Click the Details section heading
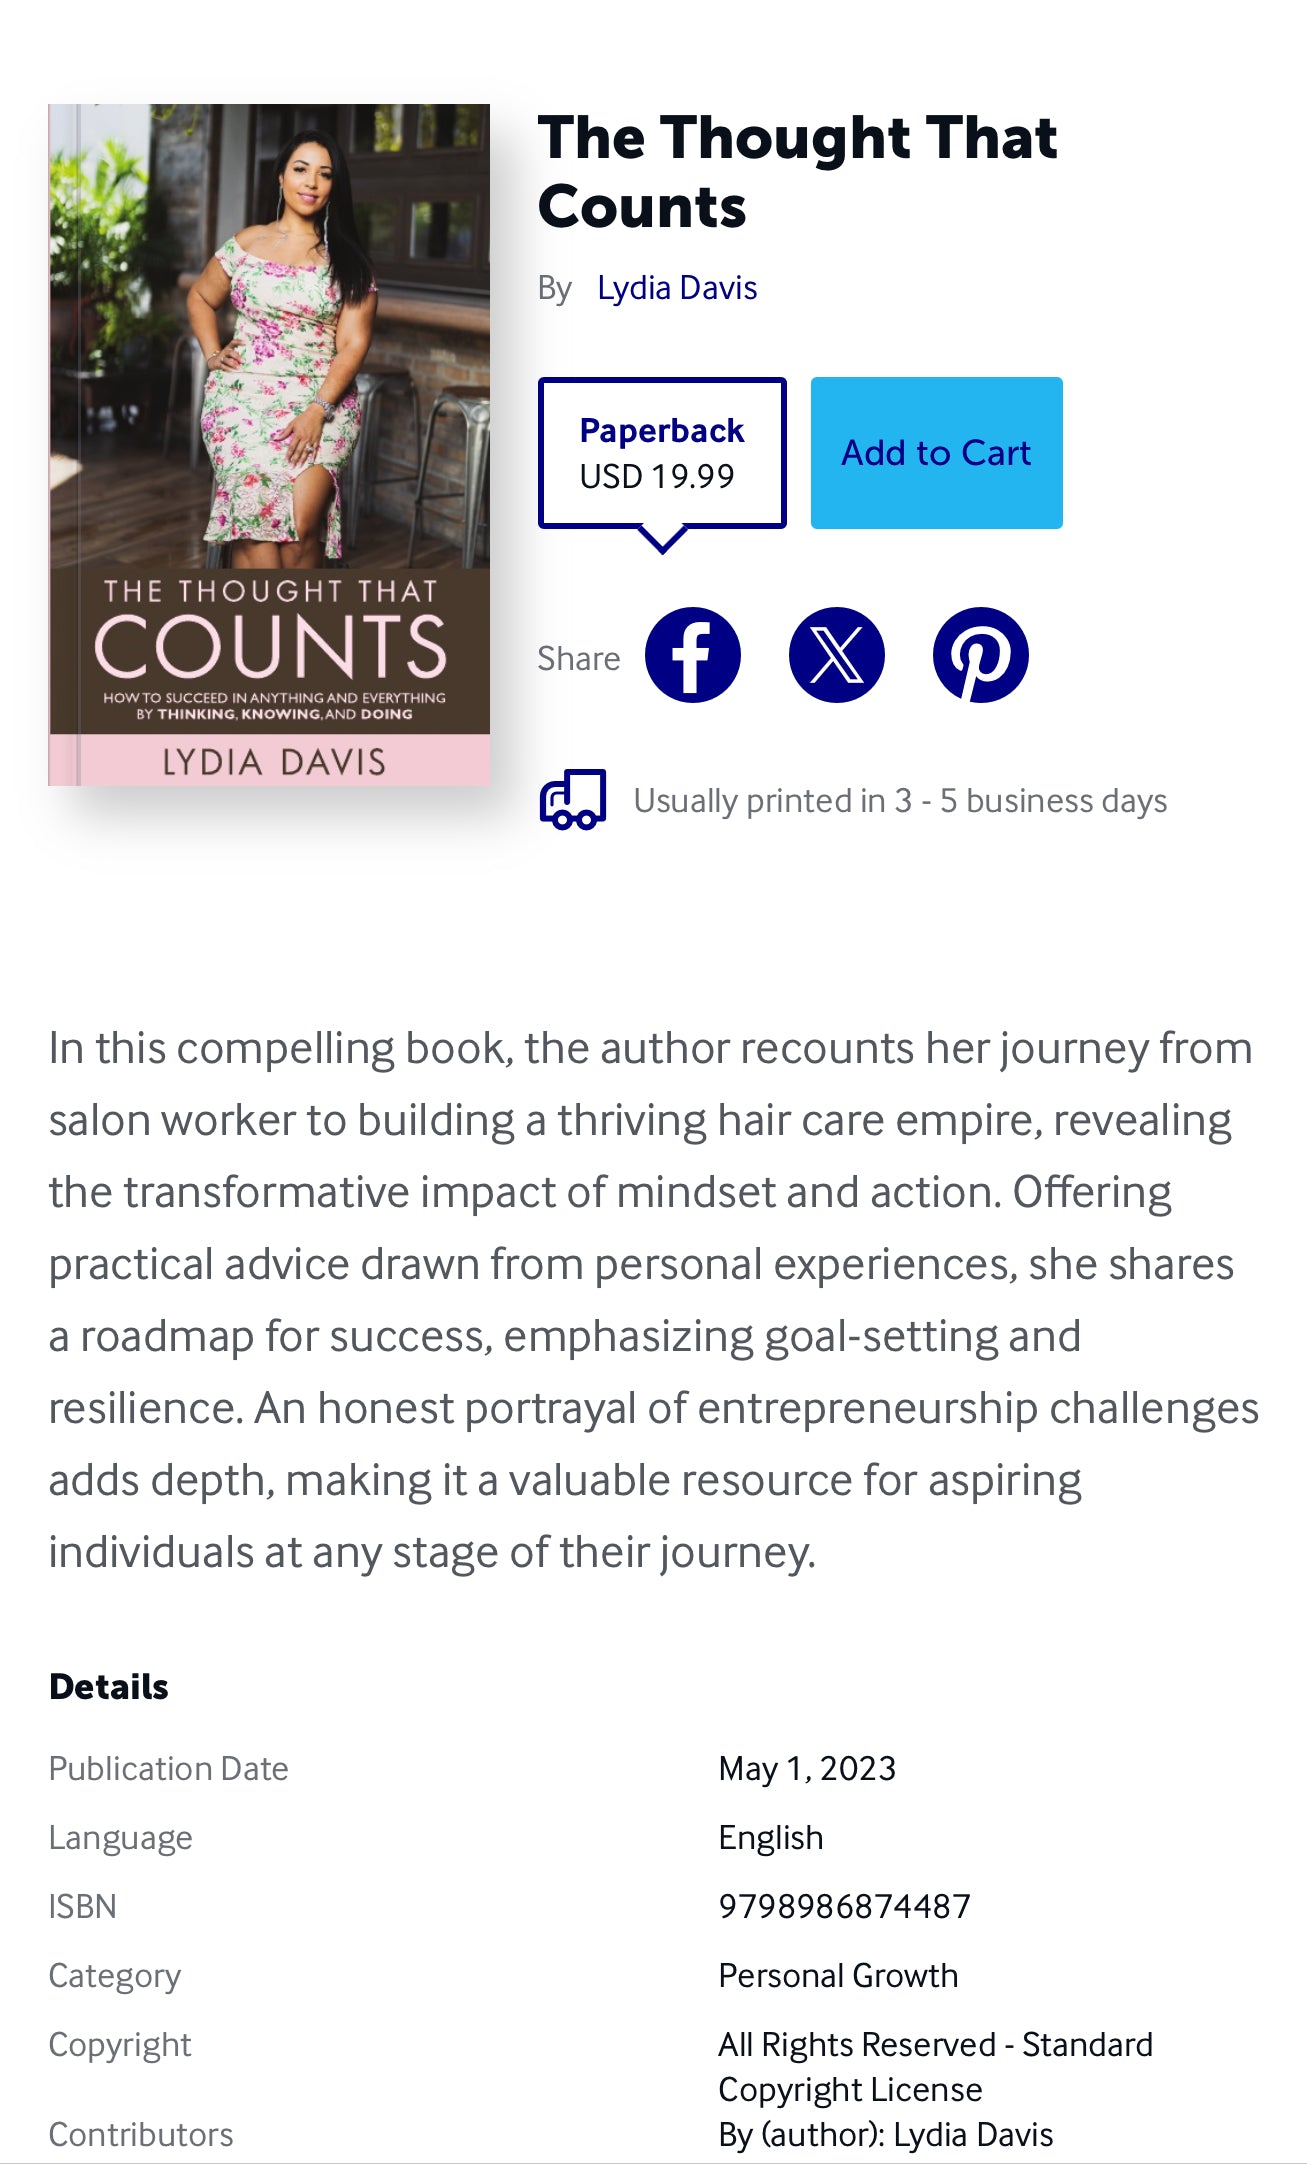This screenshot has height=2174, width=1307. click(109, 1687)
